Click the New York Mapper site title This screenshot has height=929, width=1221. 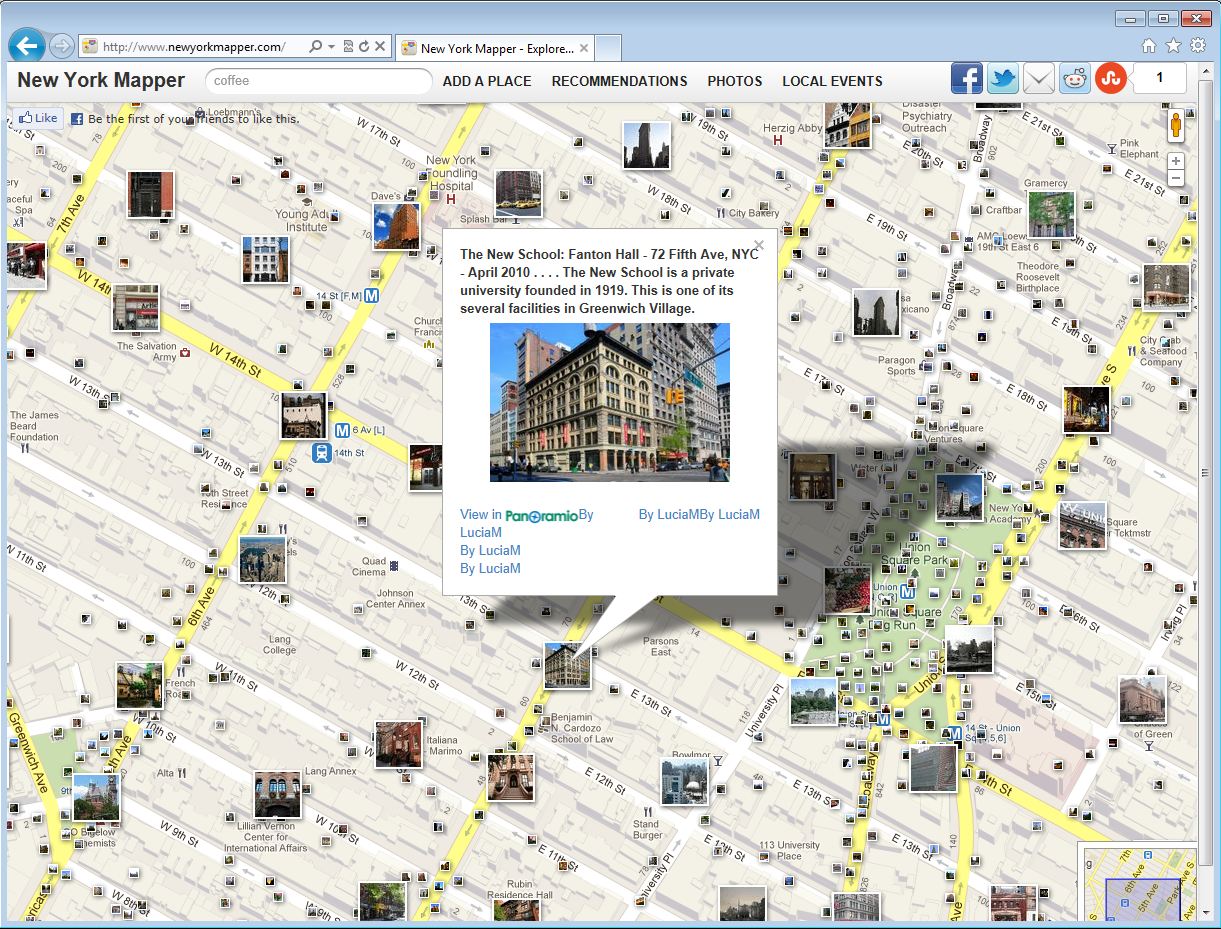pos(101,80)
